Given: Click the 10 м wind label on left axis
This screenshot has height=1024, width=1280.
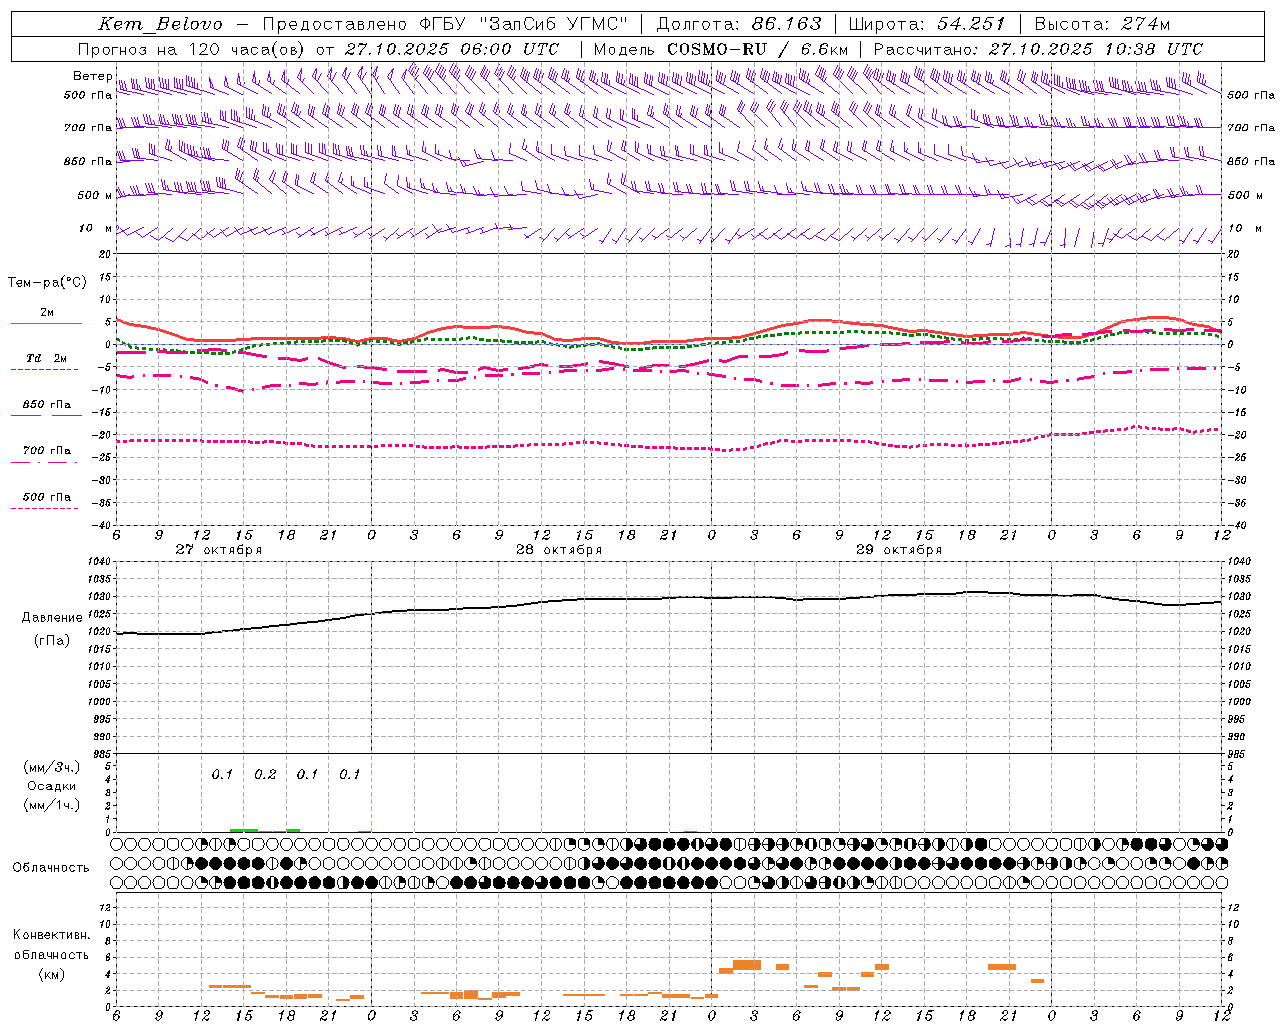Looking at the screenshot, I should [x=96, y=228].
